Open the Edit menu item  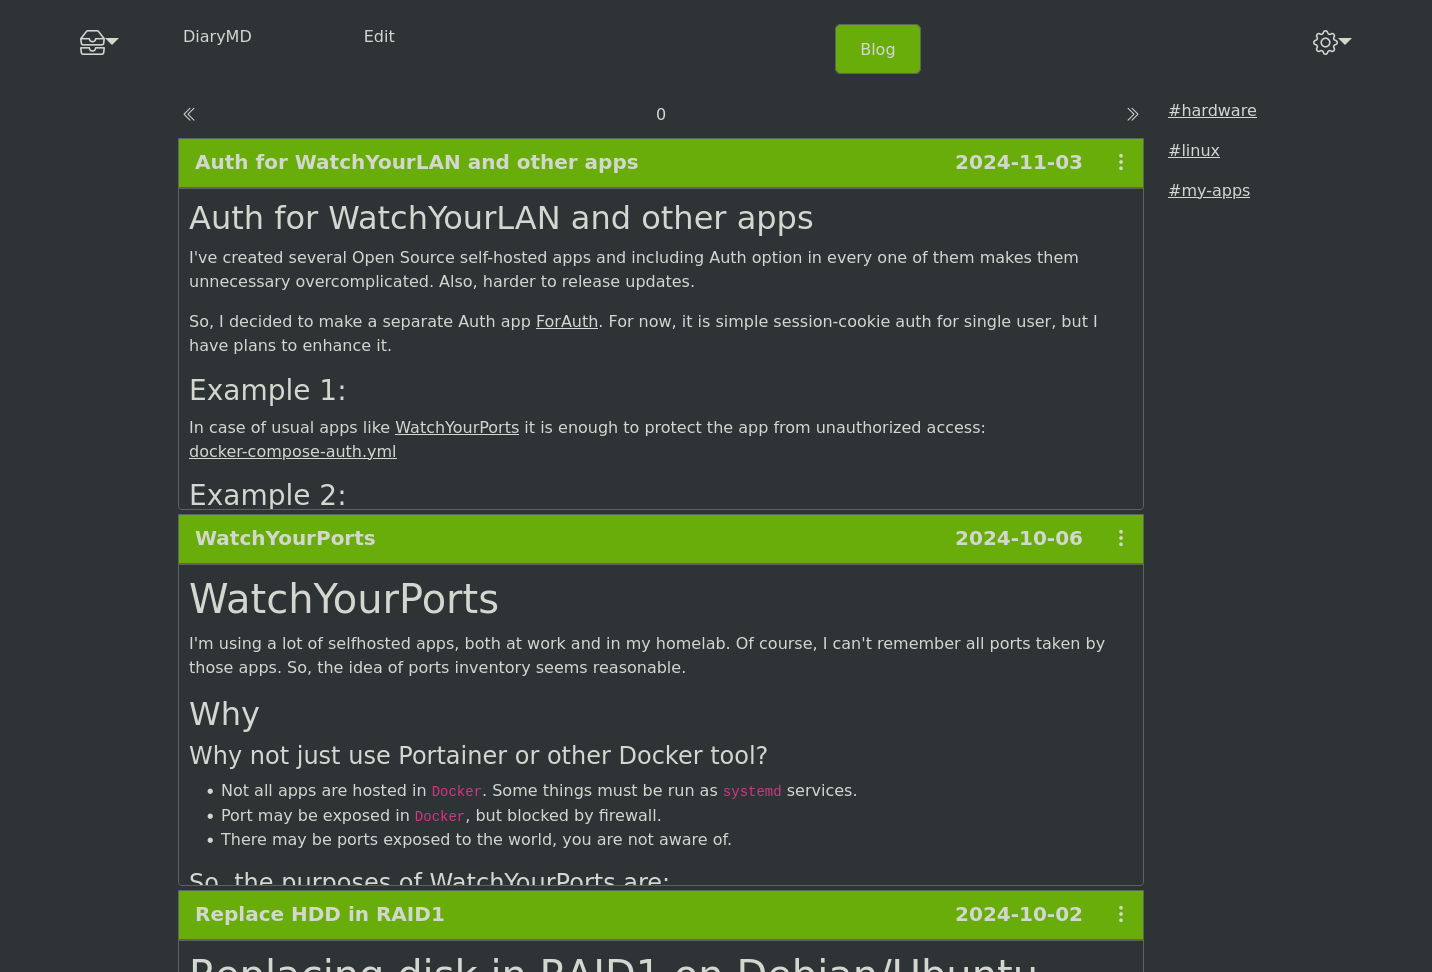379,36
